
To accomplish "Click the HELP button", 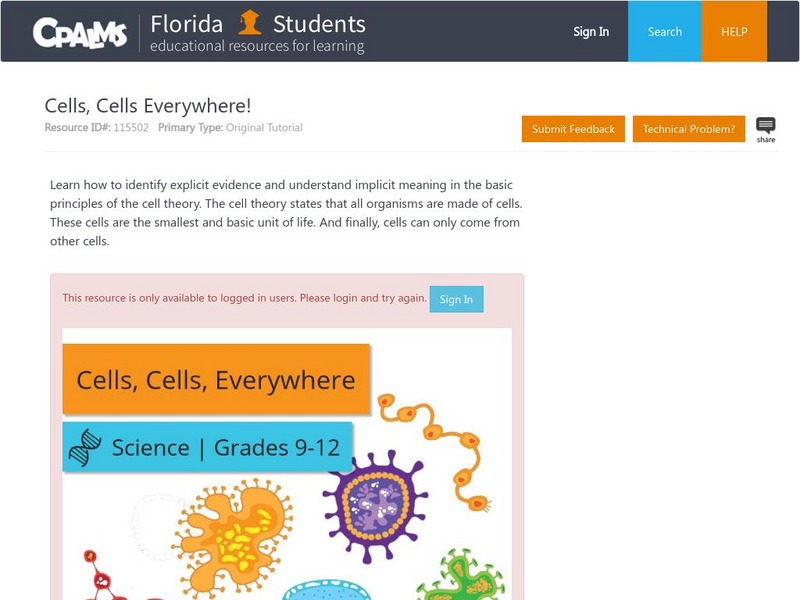I will (x=735, y=31).
